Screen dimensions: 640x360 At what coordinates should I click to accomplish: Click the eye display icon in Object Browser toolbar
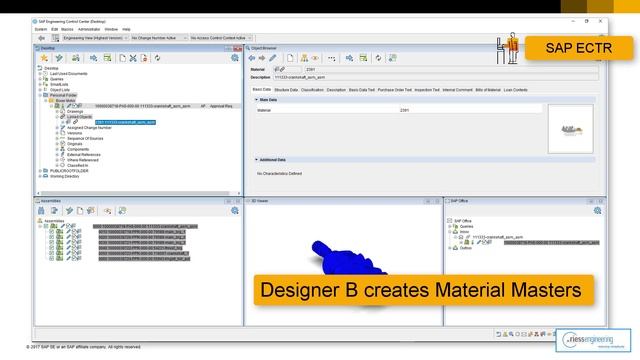pyautogui.click(x=315, y=58)
